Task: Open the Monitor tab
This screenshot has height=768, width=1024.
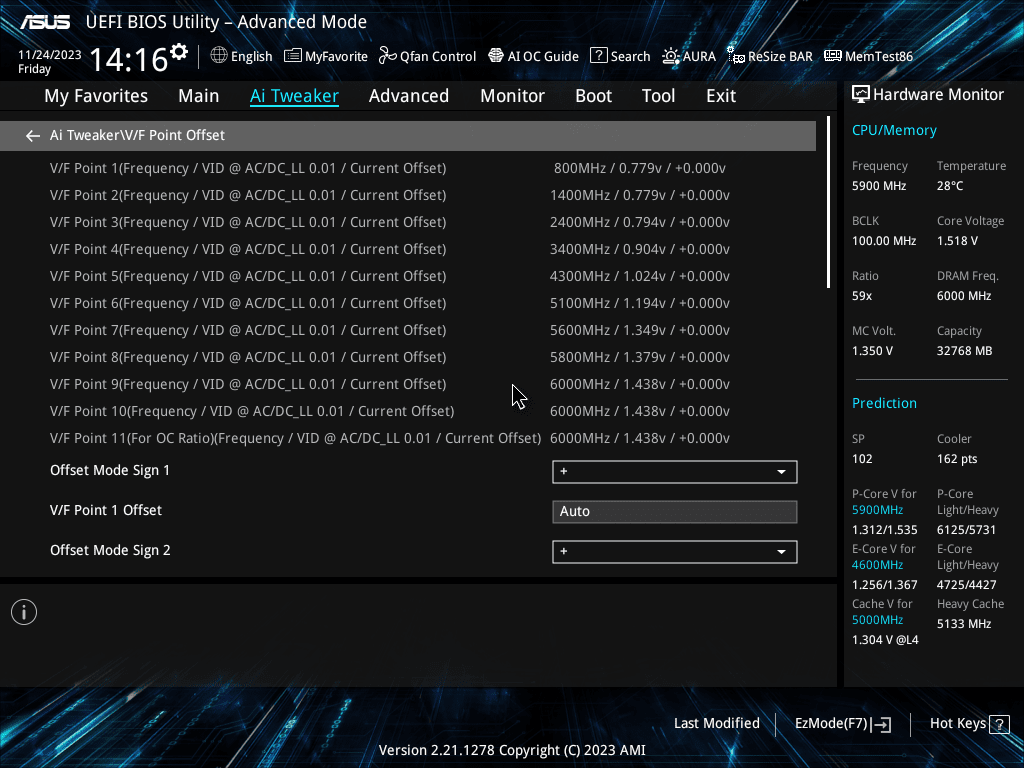Action: point(513,96)
